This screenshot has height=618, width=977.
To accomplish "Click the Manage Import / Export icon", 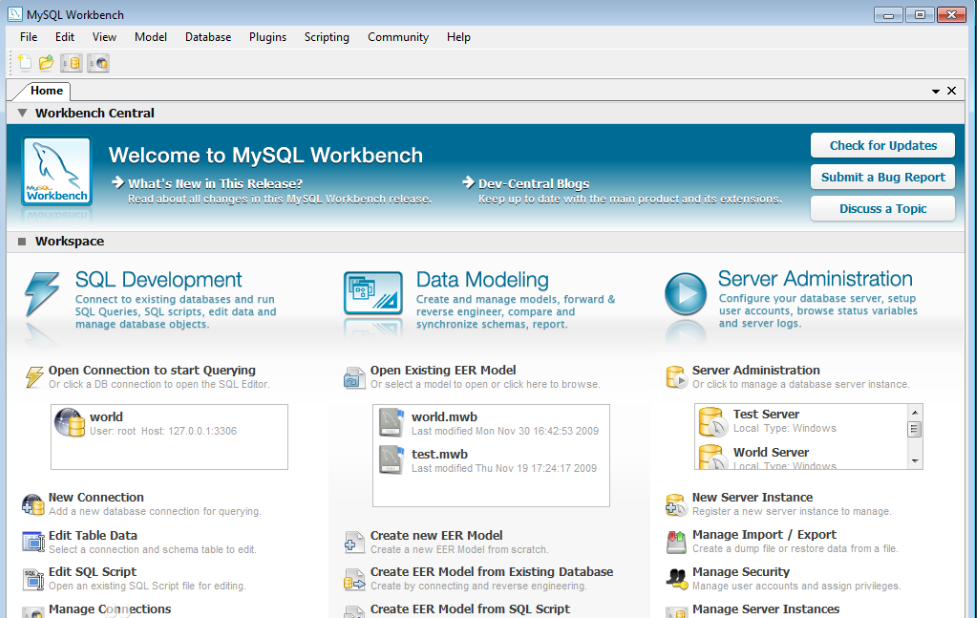I will click(676, 541).
